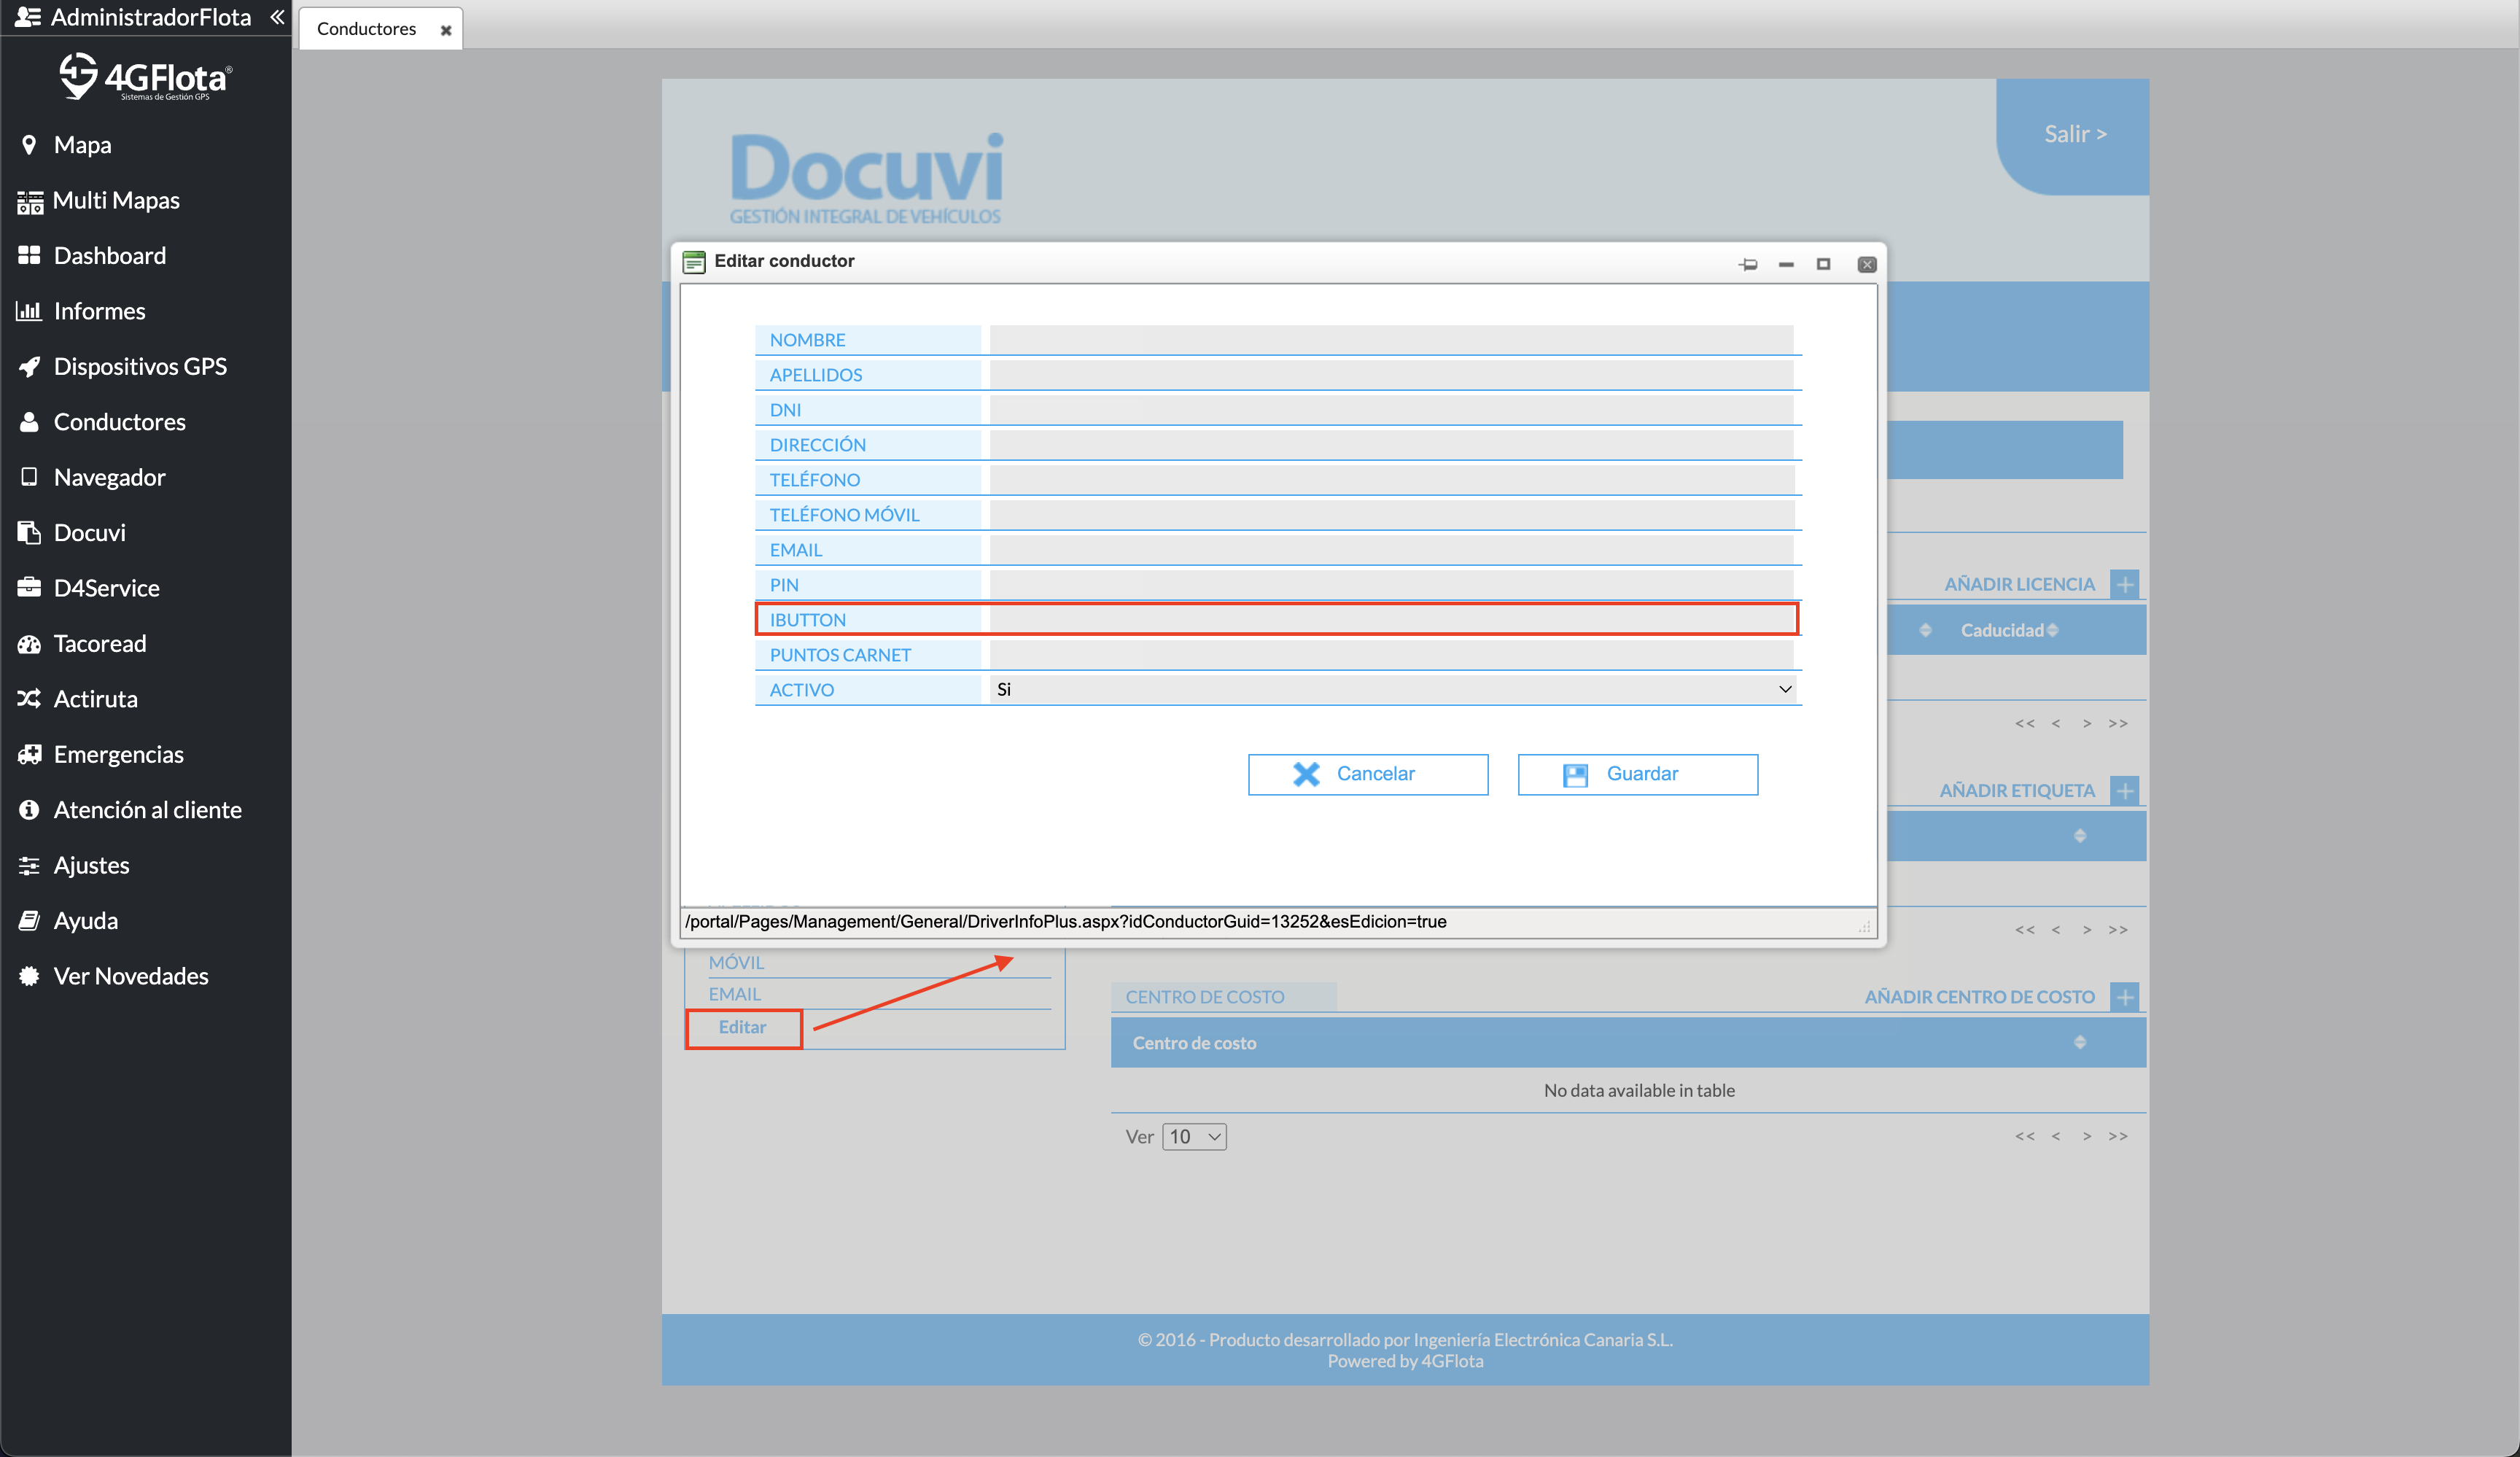
Task: Click the Ayuda book icon
Action: click(29, 921)
